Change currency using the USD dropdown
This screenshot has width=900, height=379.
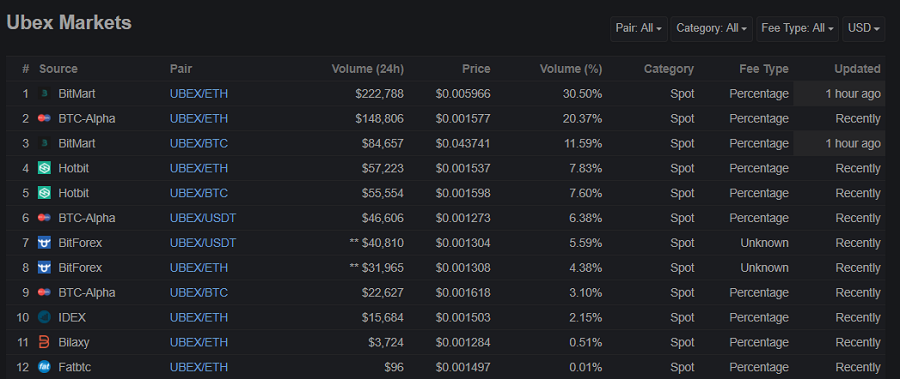[863, 28]
